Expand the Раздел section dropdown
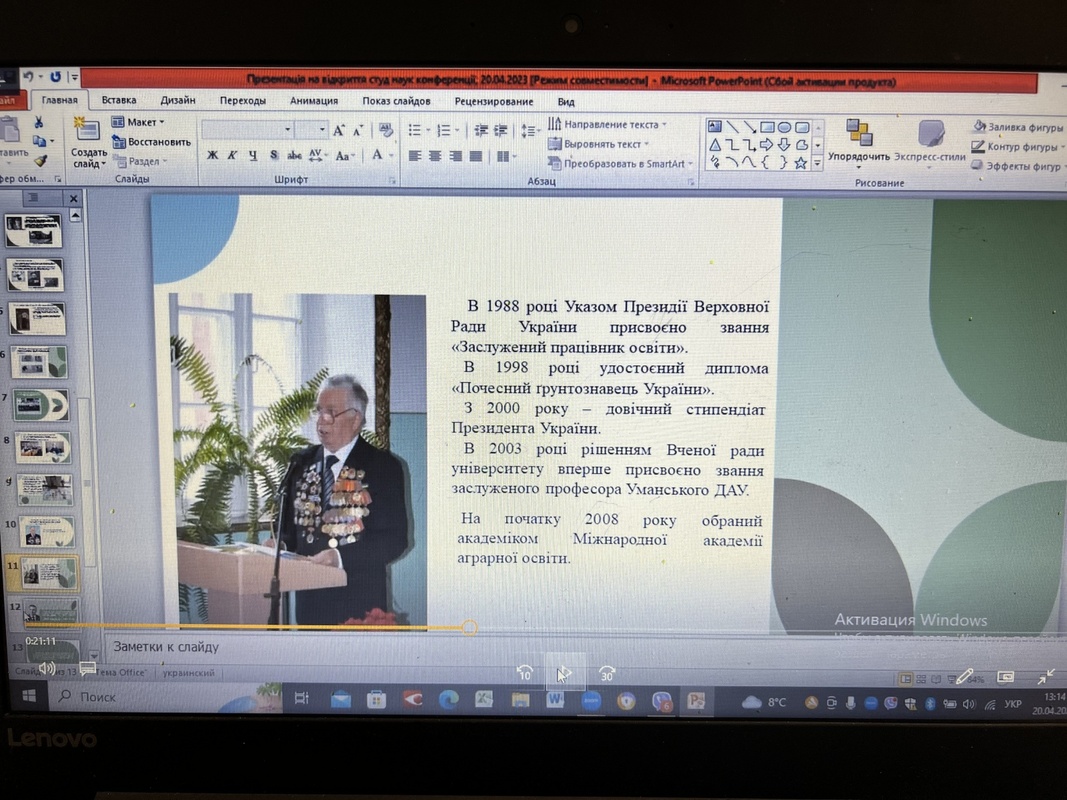Image resolution: width=1067 pixels, height=800 pixels. click(139, 161)
